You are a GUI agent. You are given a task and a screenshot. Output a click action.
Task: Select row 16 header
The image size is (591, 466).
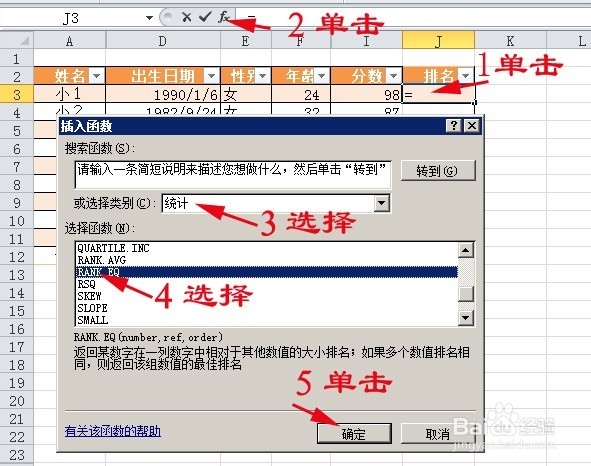17,329
